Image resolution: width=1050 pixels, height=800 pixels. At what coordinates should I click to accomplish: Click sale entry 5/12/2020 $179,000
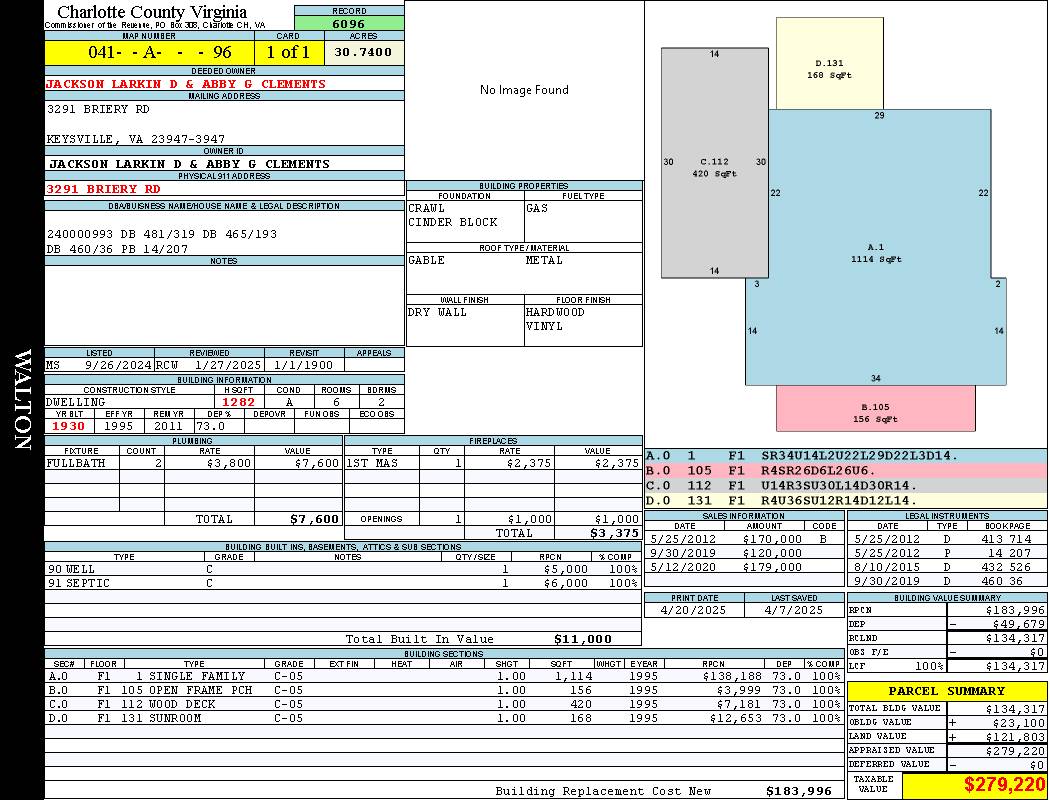745,567
